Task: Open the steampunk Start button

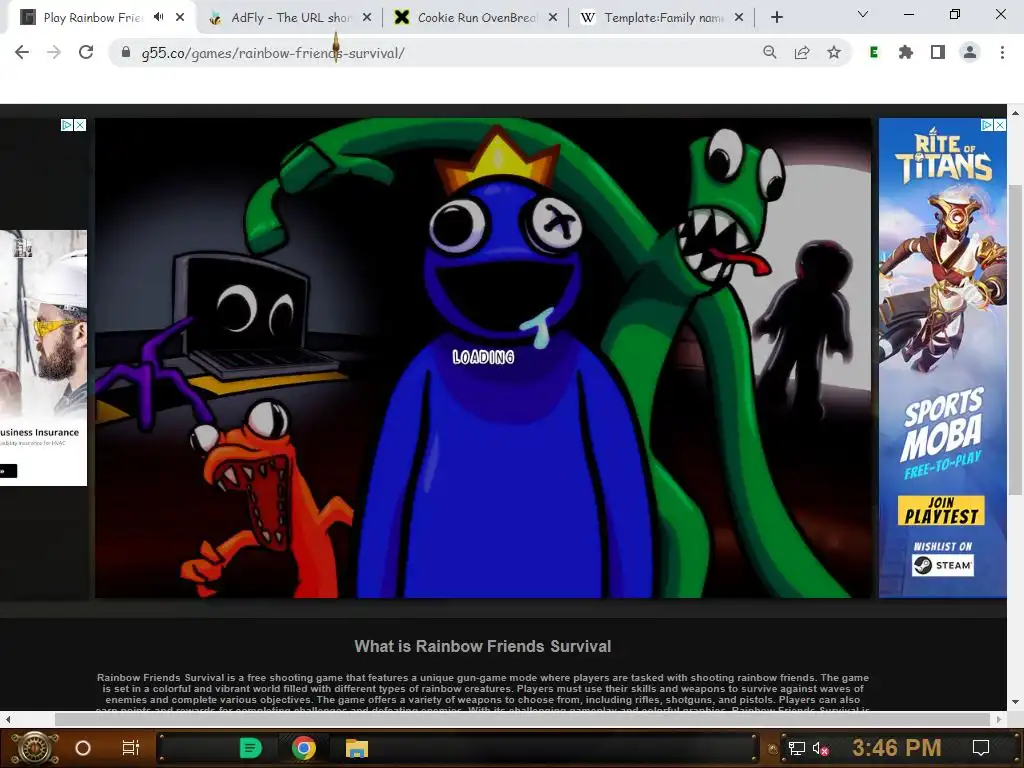Action: (34, 748)
